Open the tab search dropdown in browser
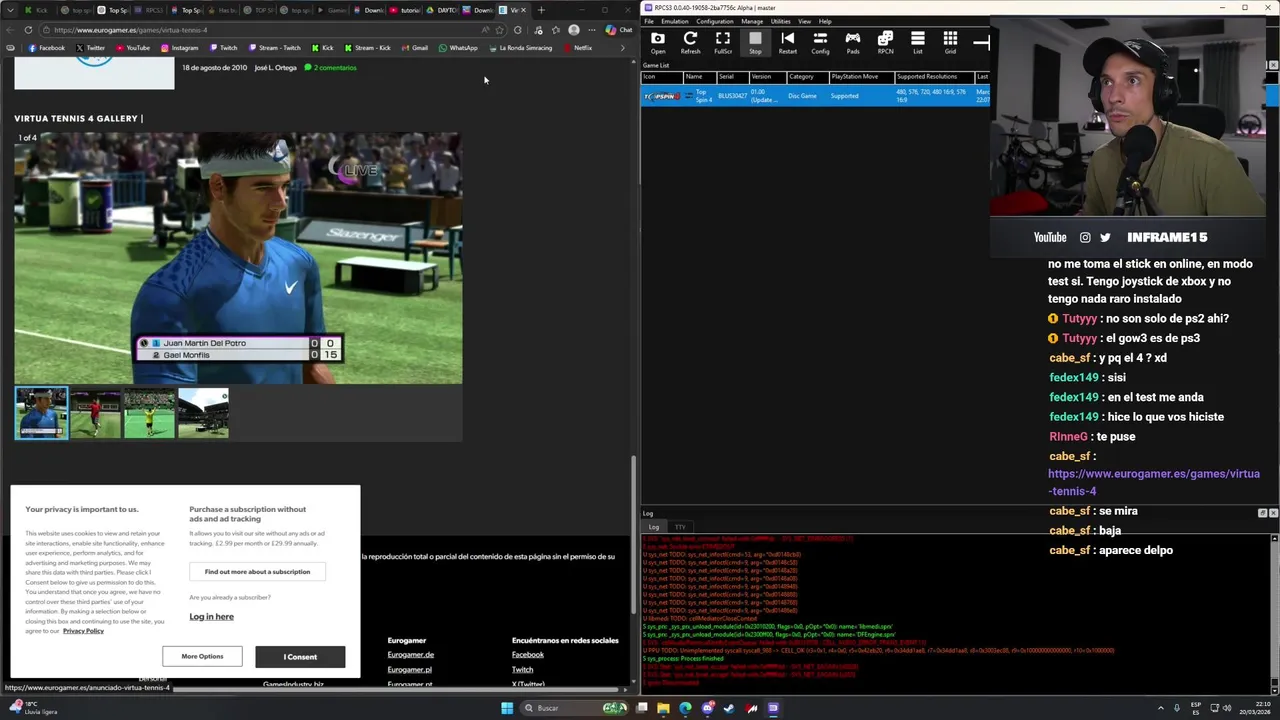This screenshot has height=720, width=1280. point(11,10)
